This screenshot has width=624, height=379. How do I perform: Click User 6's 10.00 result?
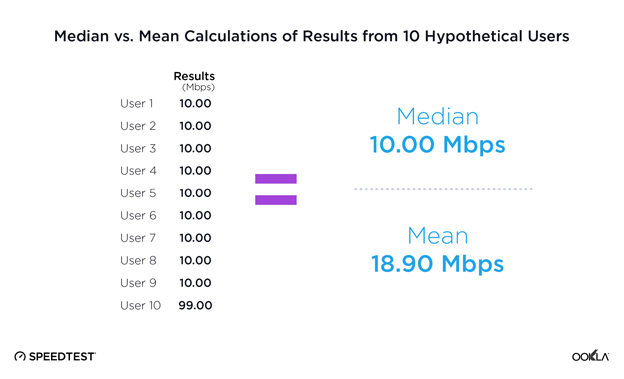click(x=195, y=215)
